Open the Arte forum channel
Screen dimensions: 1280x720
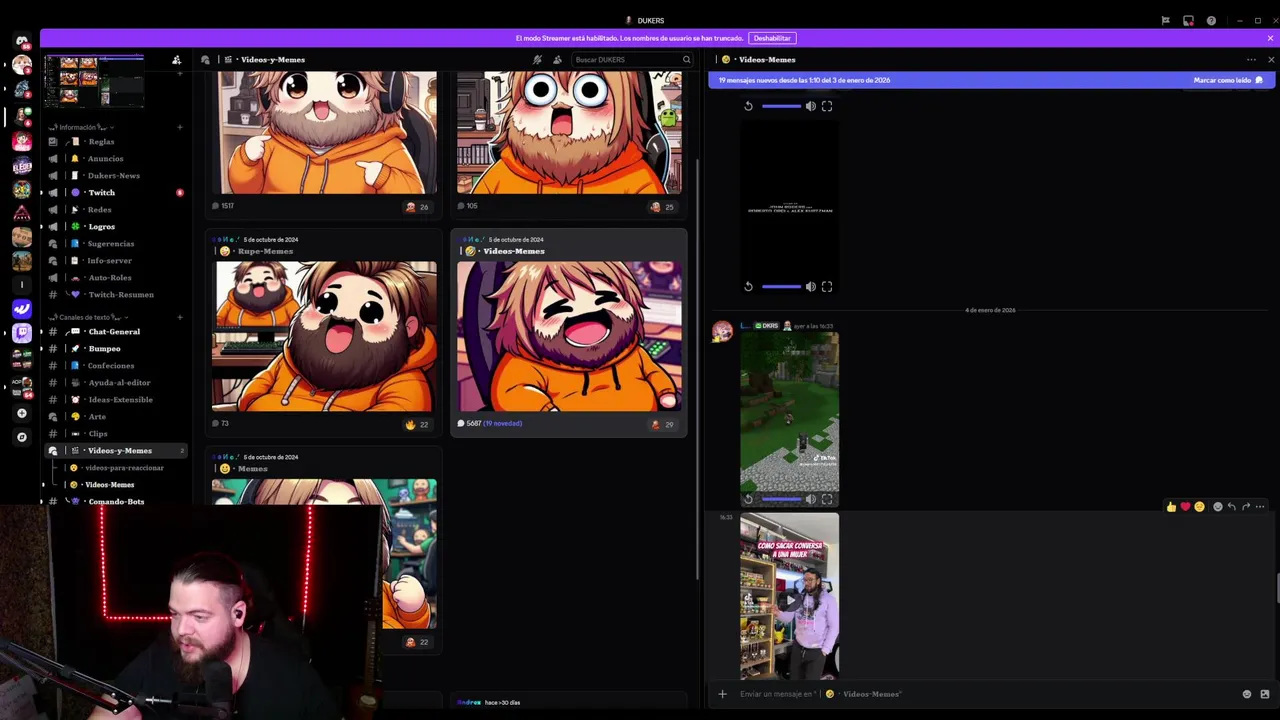pos(97,416)
